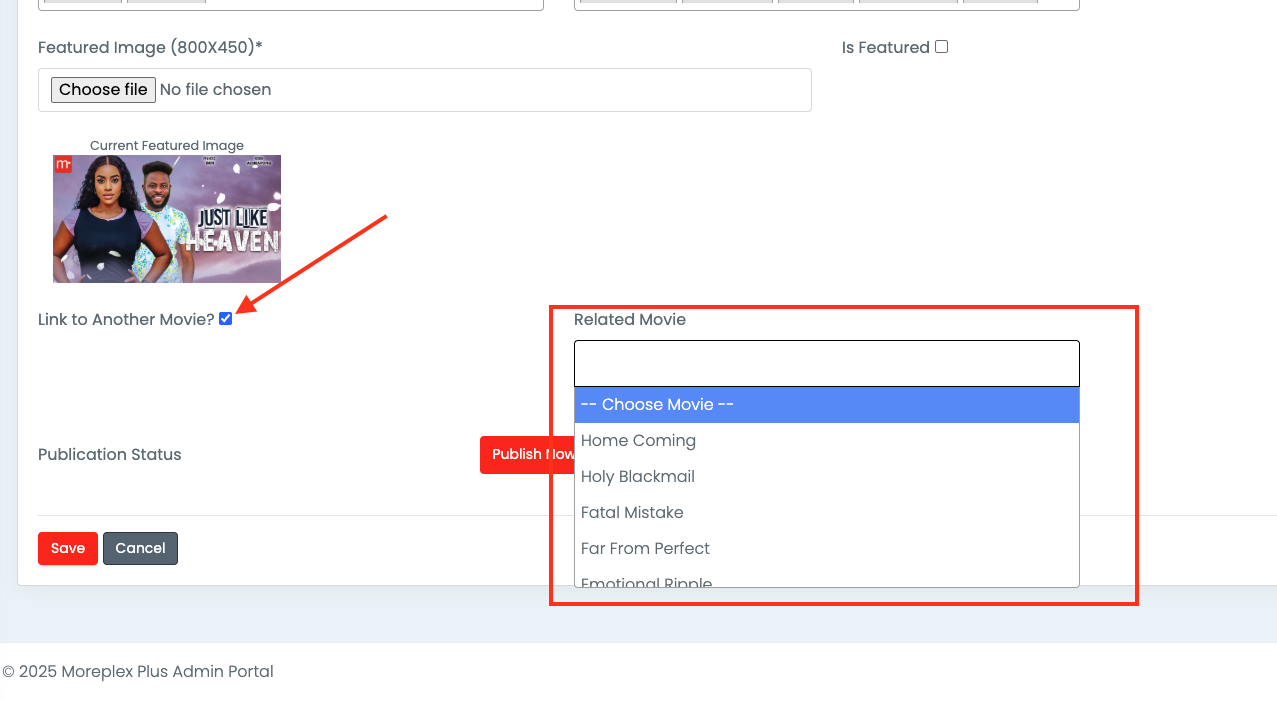This screenshot has height=701, width=1277.
Task: Click the 'Link to Another Movie?' label
Action: pos(126,320)
